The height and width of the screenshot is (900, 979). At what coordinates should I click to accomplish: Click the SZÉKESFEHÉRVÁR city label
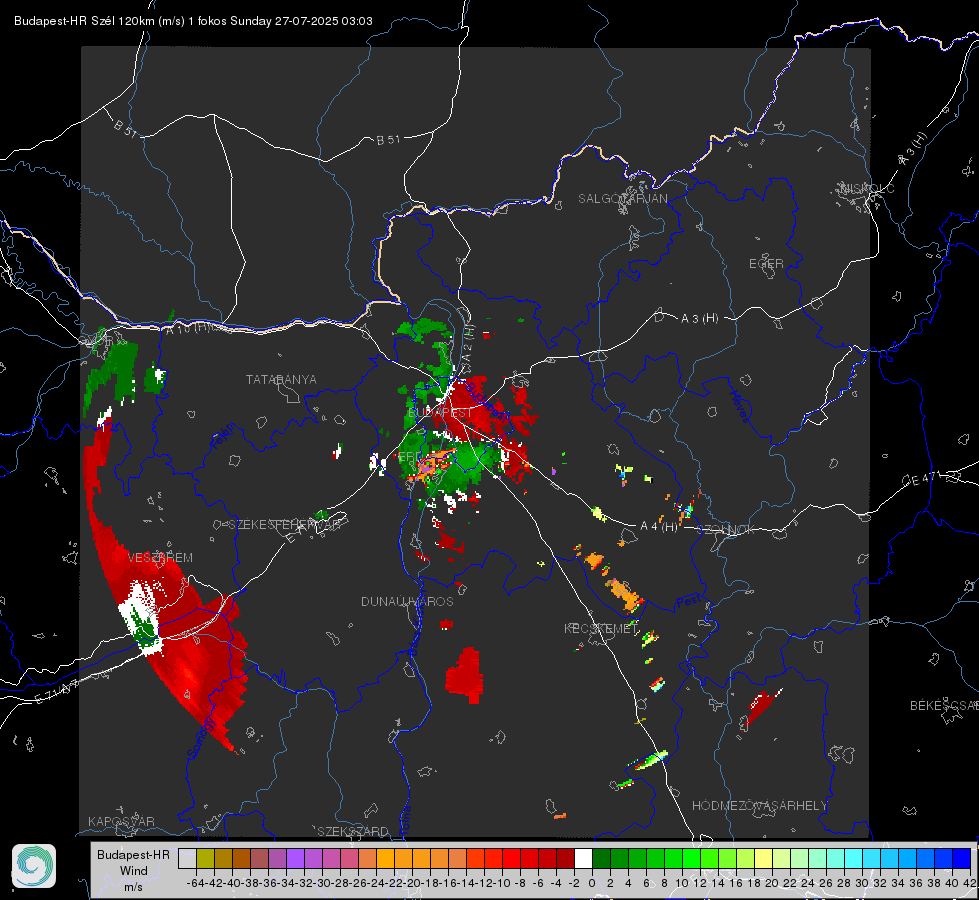287,525
